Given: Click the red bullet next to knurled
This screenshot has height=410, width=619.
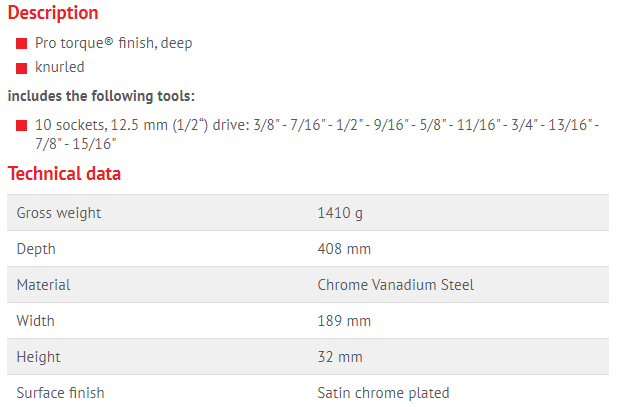Looking at the screenshot, I should point(22,68).
